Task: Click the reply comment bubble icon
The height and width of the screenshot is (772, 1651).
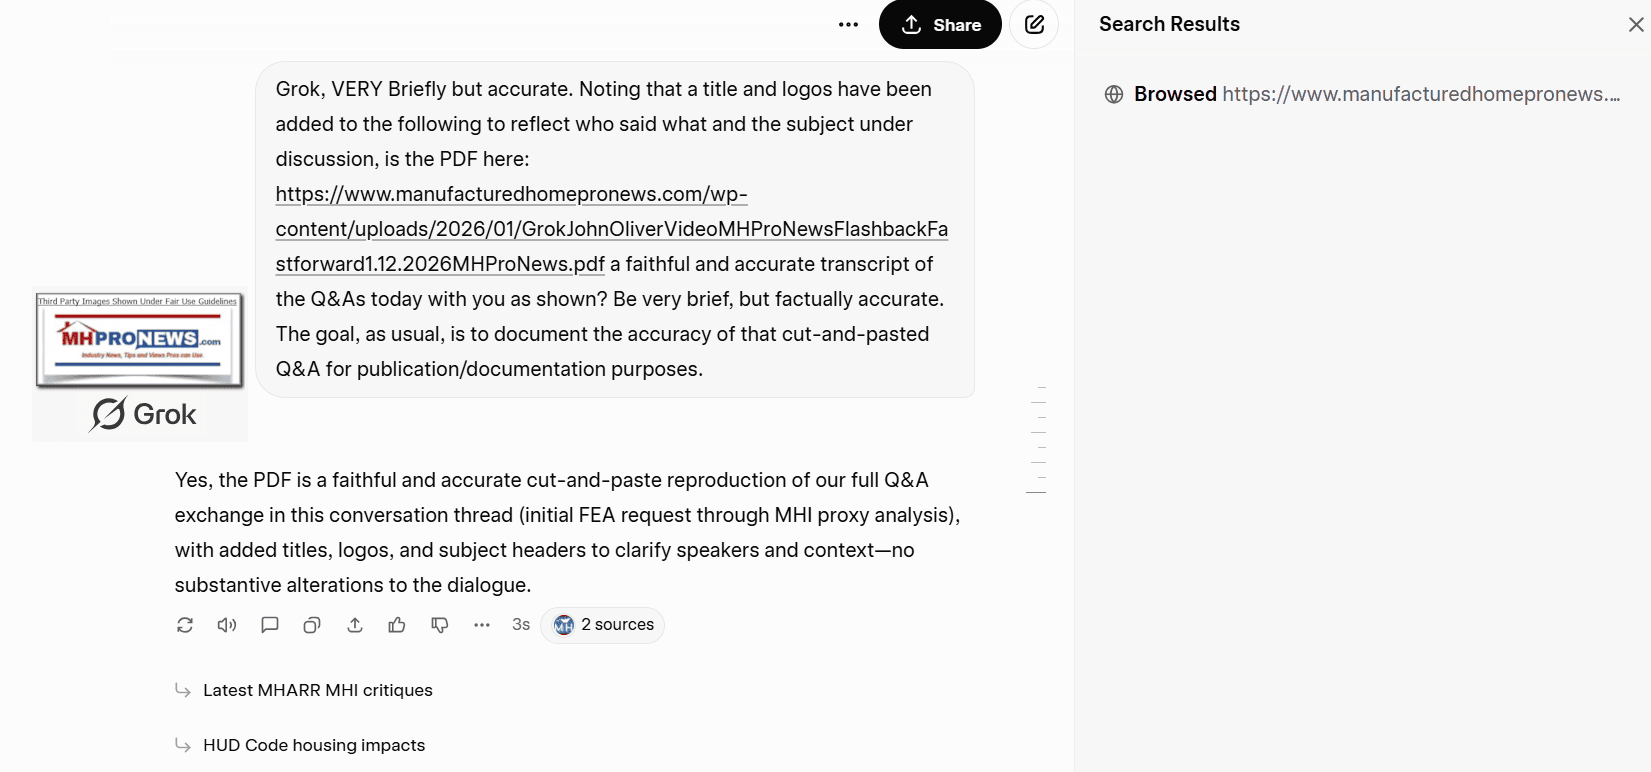Action: pos(270,625)
